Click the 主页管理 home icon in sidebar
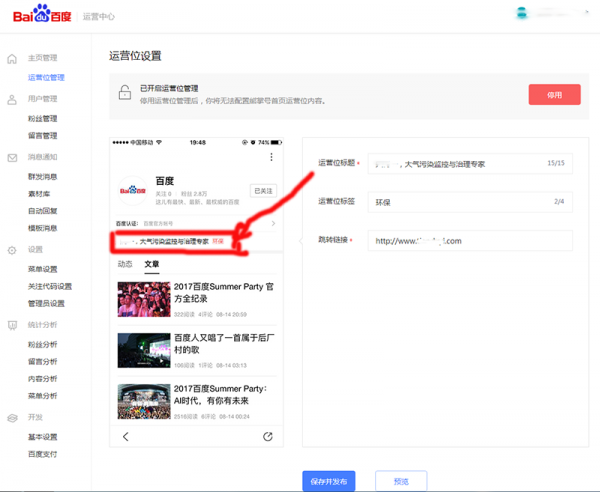Screen dimensions: 600x492 pos(12,59)
